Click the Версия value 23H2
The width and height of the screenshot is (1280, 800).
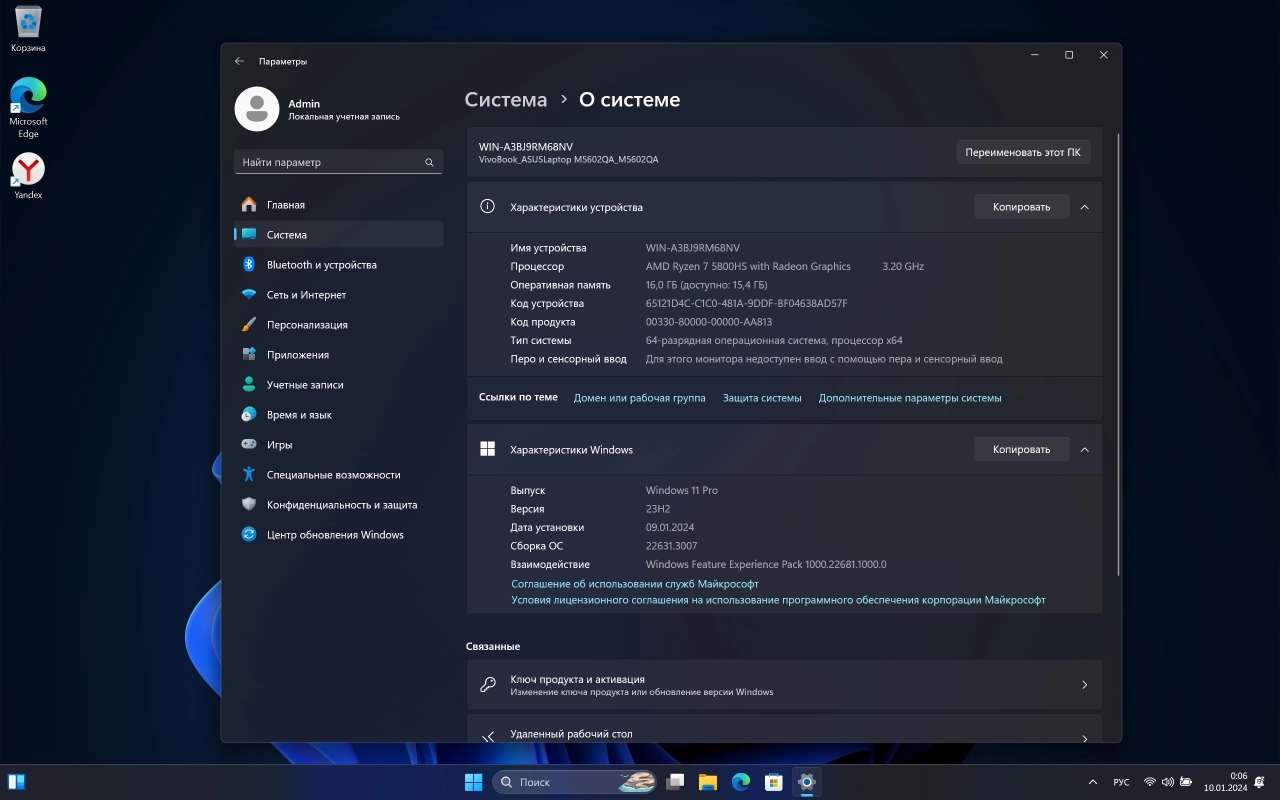[658, 509]
